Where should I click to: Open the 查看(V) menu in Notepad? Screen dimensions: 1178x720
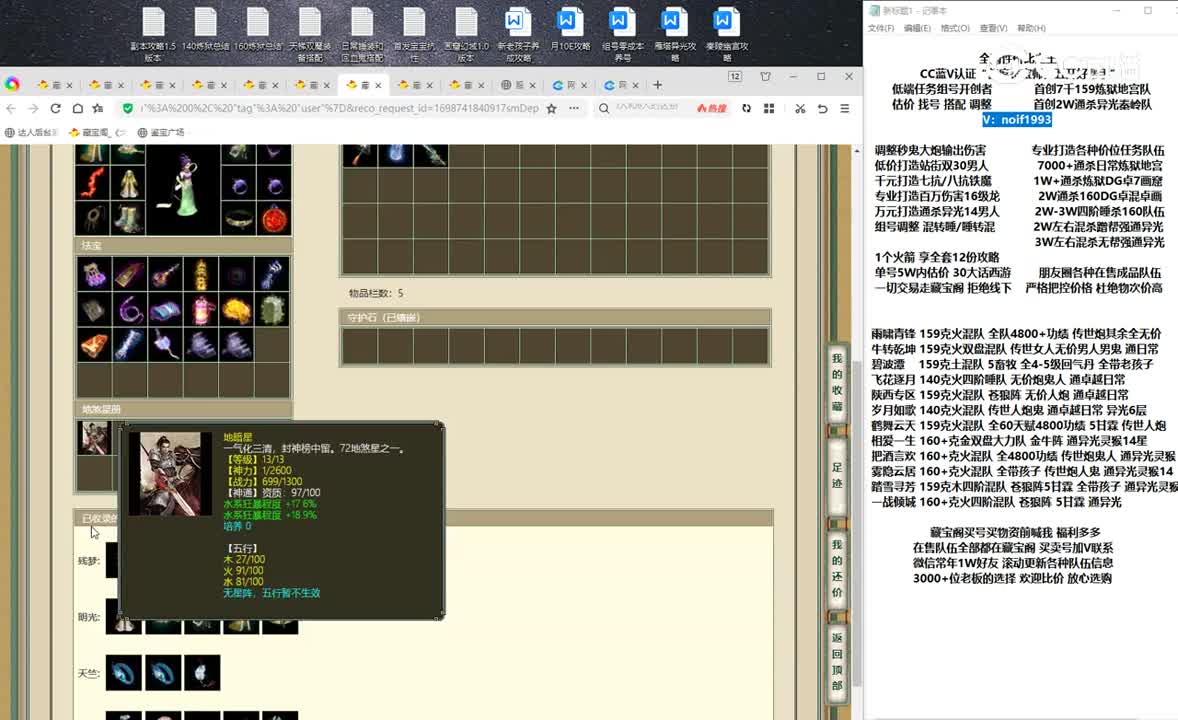pyautogui.click(x=993, y=29)
